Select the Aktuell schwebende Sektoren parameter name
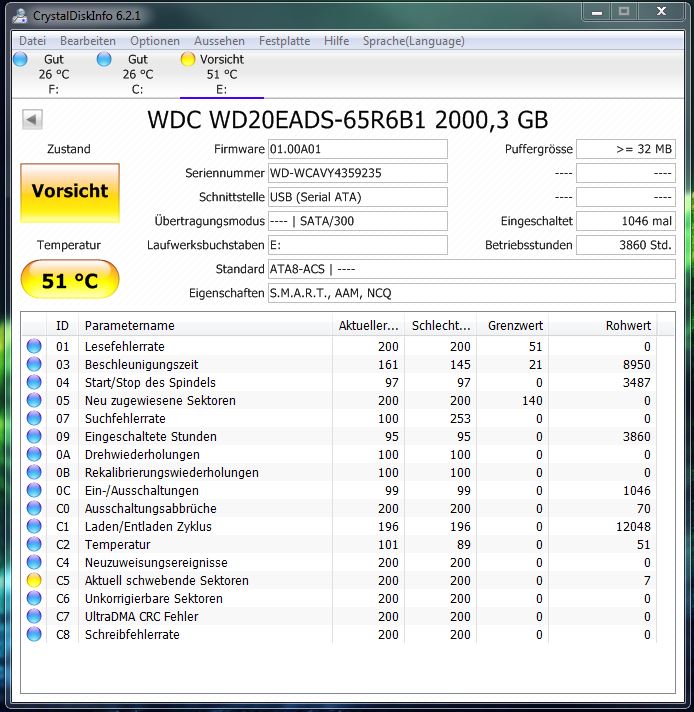The image size is (694, 712). coord(167,581)
